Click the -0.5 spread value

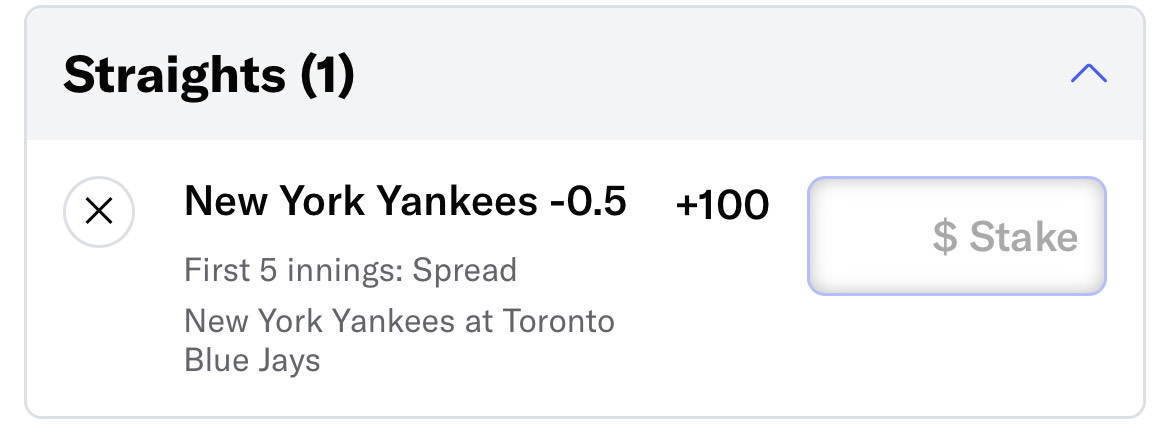pyautogui.click(x=588, y=201)
